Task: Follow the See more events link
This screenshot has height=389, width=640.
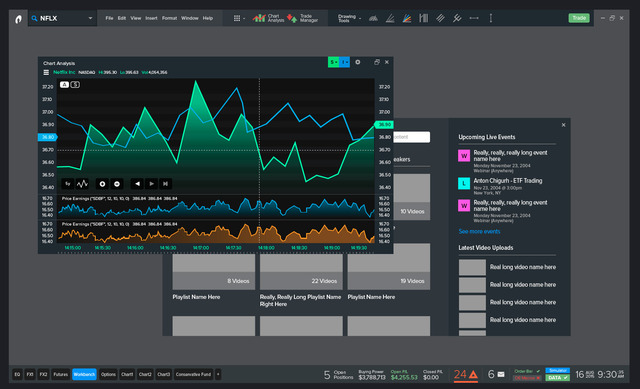Action: (479, 231)
